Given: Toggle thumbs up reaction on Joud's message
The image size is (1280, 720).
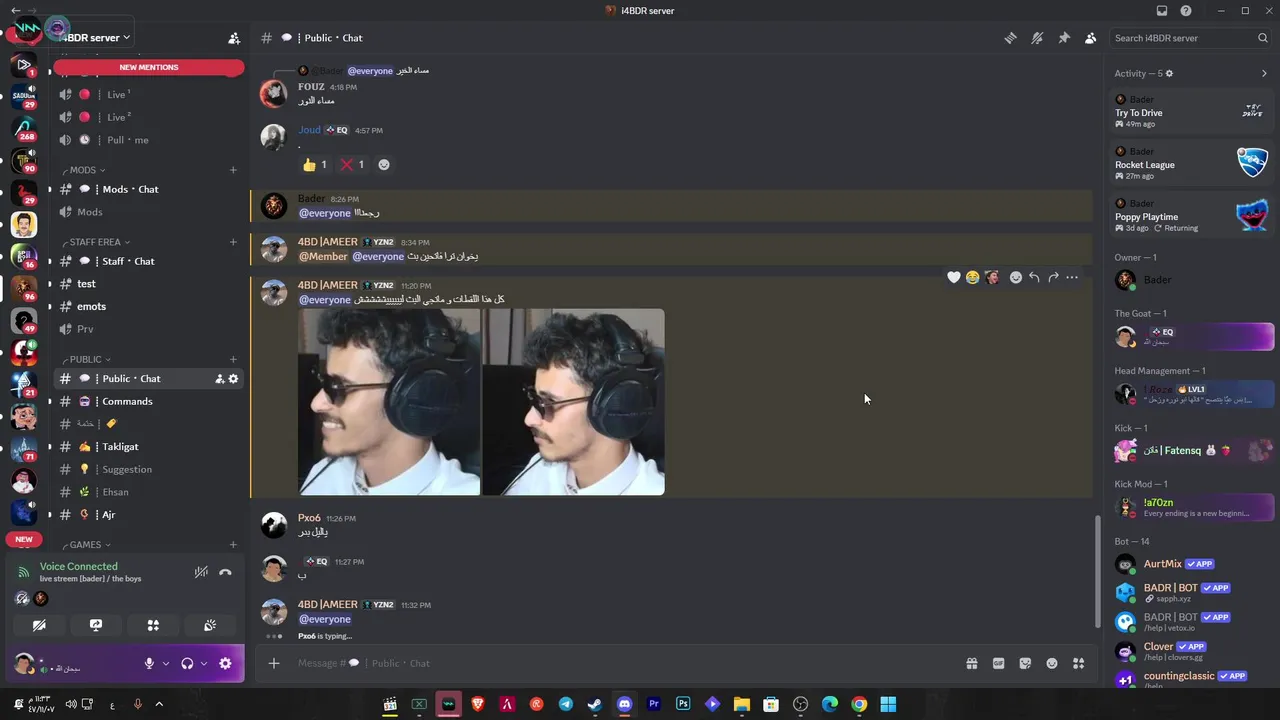Looking at the screenshot, I should (315, 164).
